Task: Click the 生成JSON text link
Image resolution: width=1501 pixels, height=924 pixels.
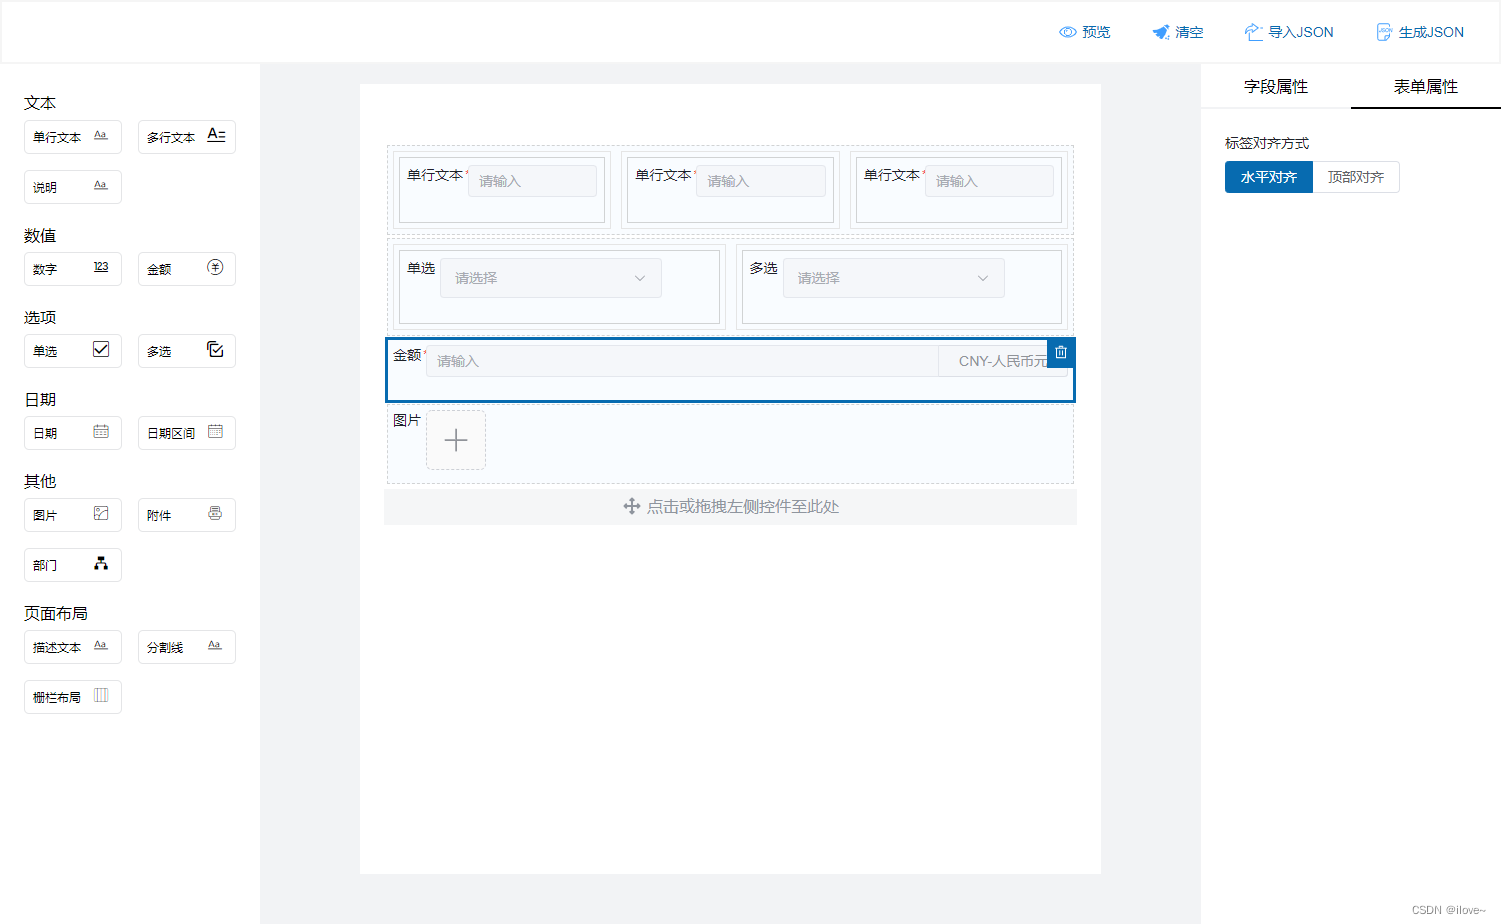Action: pos(1431,32)
